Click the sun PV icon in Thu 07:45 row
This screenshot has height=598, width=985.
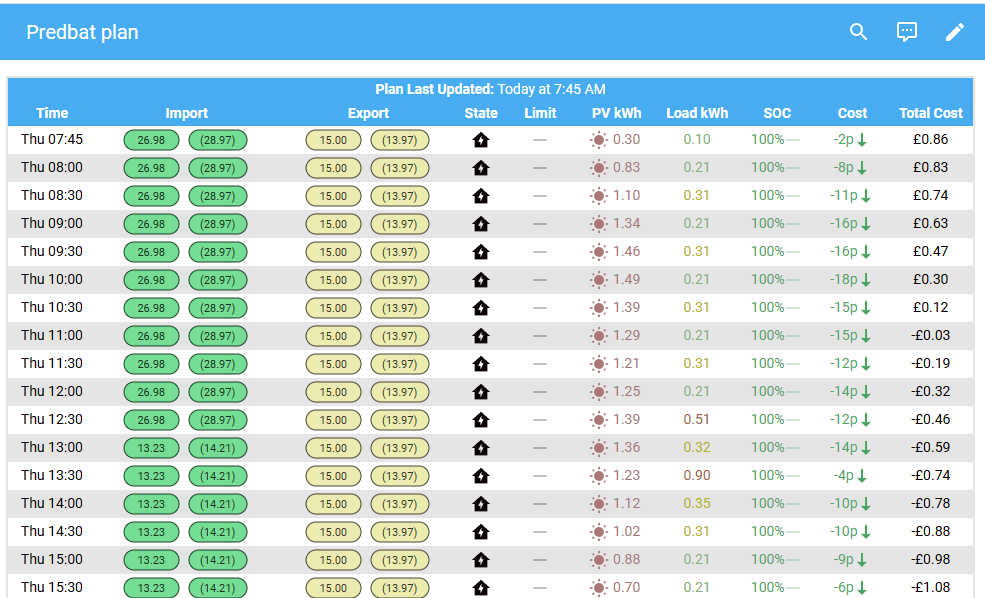click(599, 140)
